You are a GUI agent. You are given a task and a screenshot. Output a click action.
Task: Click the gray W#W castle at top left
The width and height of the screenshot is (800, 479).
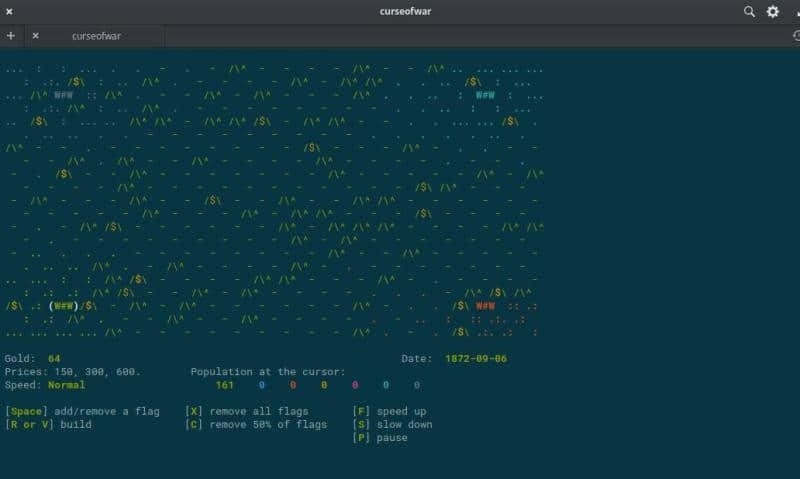pyautogui.click(x=63, y=96)
